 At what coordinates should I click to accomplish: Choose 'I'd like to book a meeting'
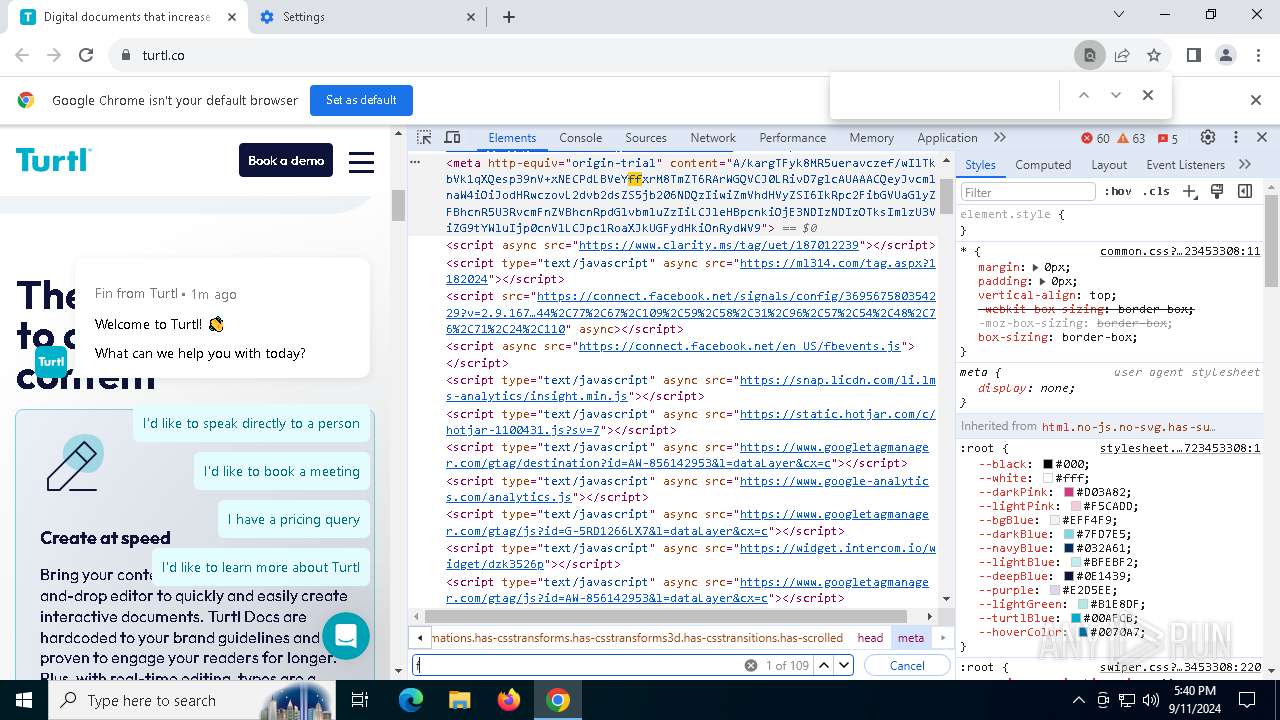click(282, 471)
